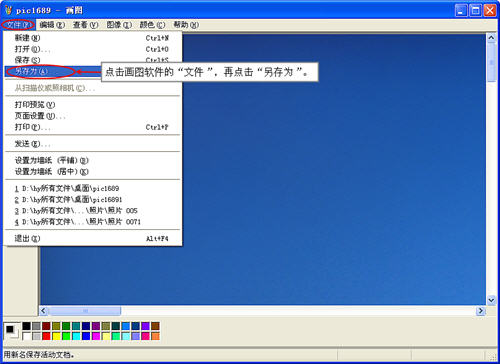Click vertical scrollbar down arrow

point(491,300)
